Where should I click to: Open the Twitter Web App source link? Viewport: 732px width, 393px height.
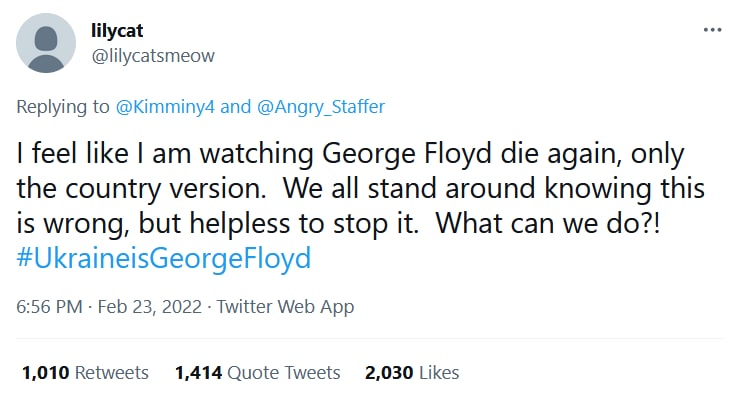(x=285, y=307)
